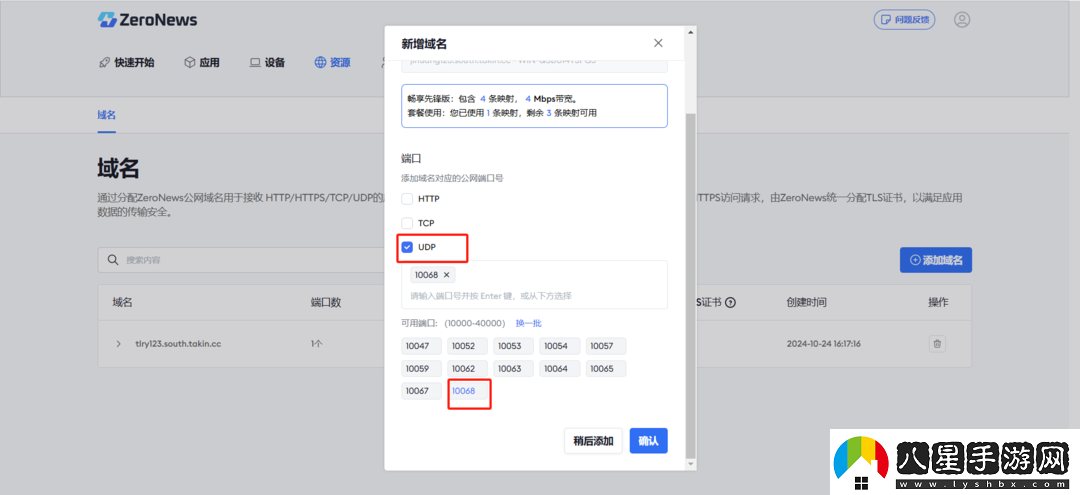Image resolution: width=1080 pixels, height=495 pixels.
Task: Delete the tiry123.south.takin.cc domain via trash icon
Action: (x=937, y=344)
